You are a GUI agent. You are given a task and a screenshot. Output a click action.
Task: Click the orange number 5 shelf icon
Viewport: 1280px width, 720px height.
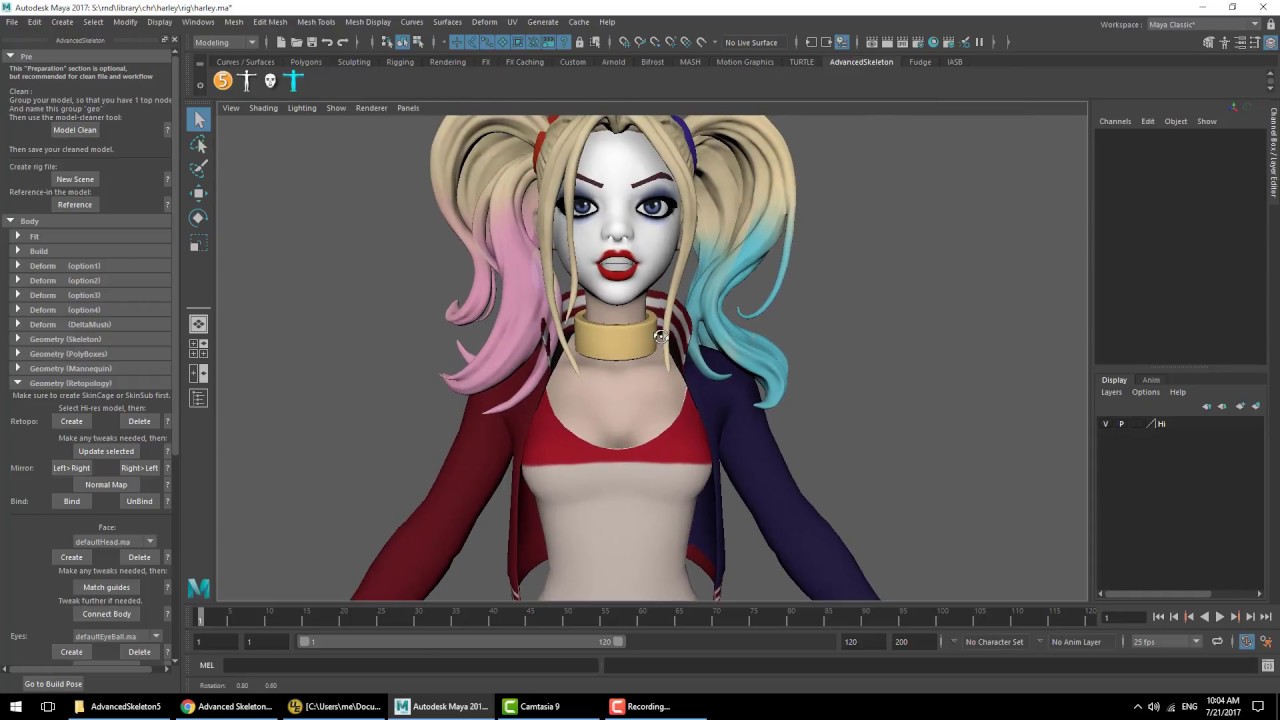(222, 81)
